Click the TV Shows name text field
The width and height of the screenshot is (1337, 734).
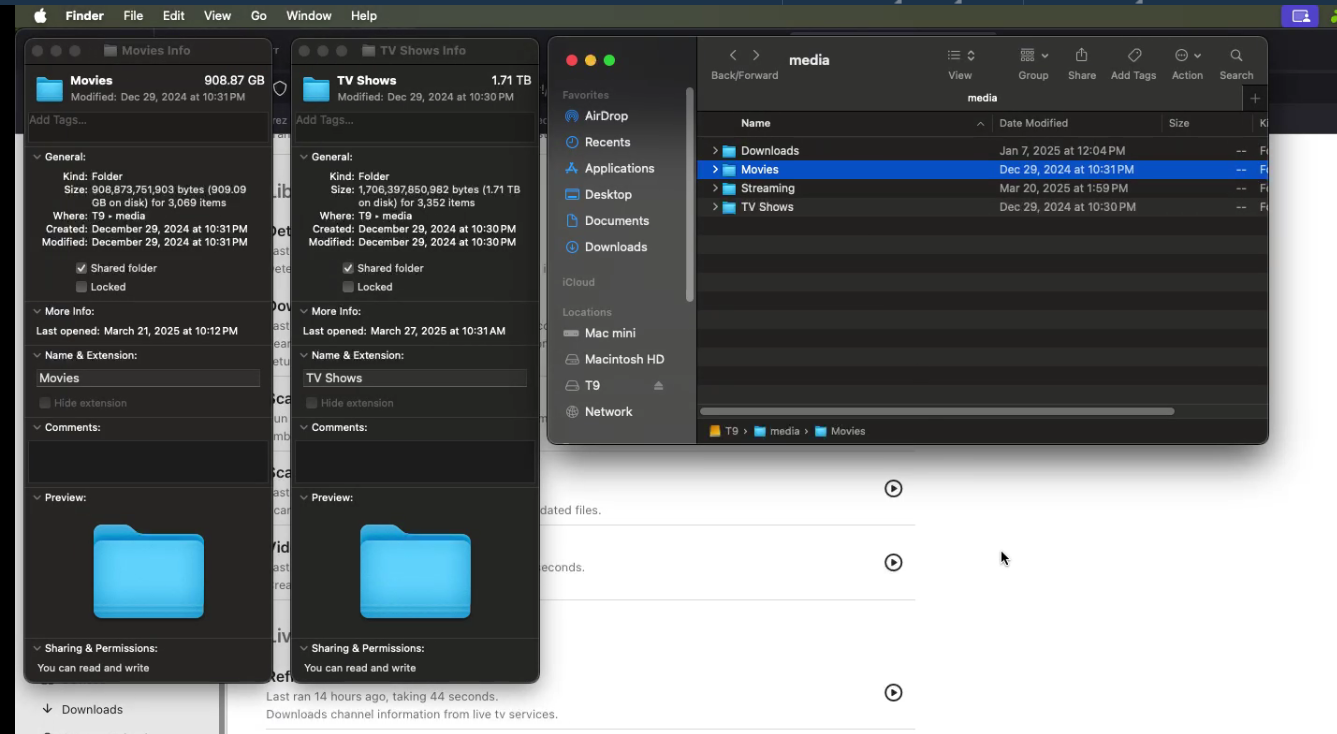pyautogui.click(x=414, y=378)
